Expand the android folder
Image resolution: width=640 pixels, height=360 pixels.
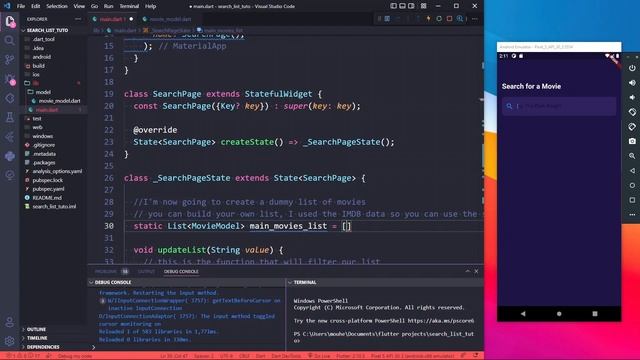tap(42, 57)
